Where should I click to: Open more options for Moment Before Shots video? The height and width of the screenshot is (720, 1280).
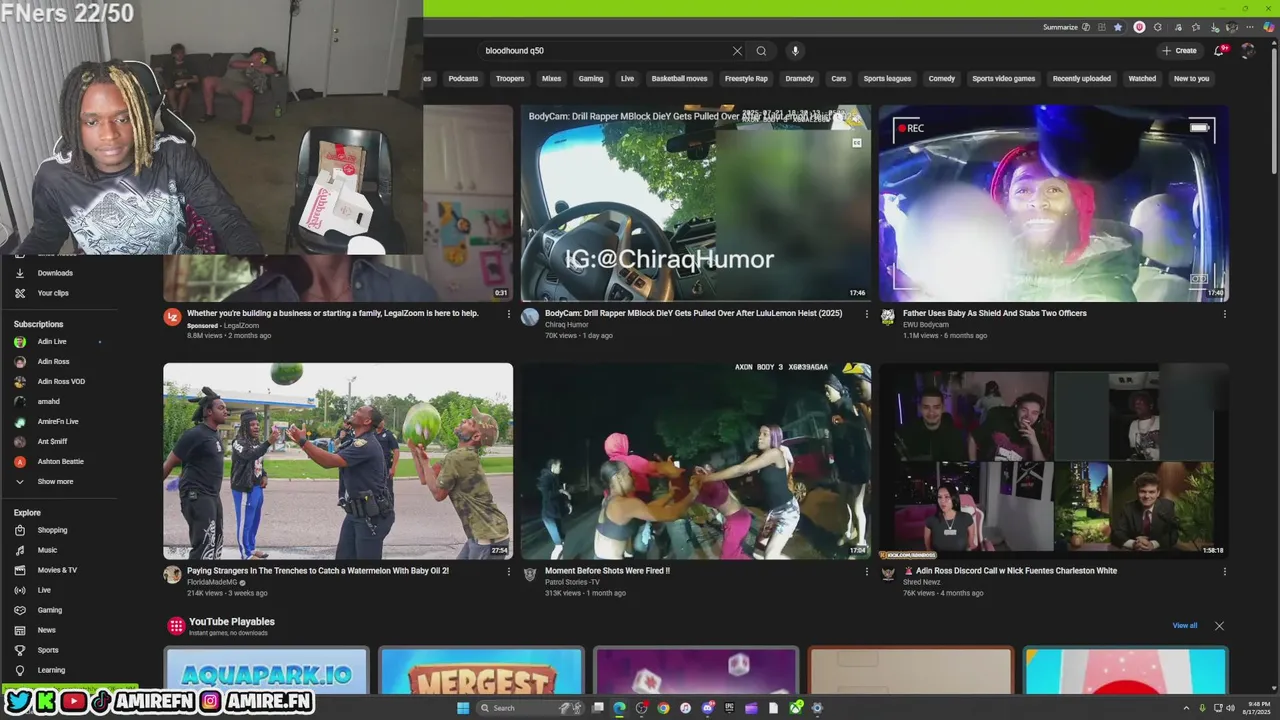point(867,572)
